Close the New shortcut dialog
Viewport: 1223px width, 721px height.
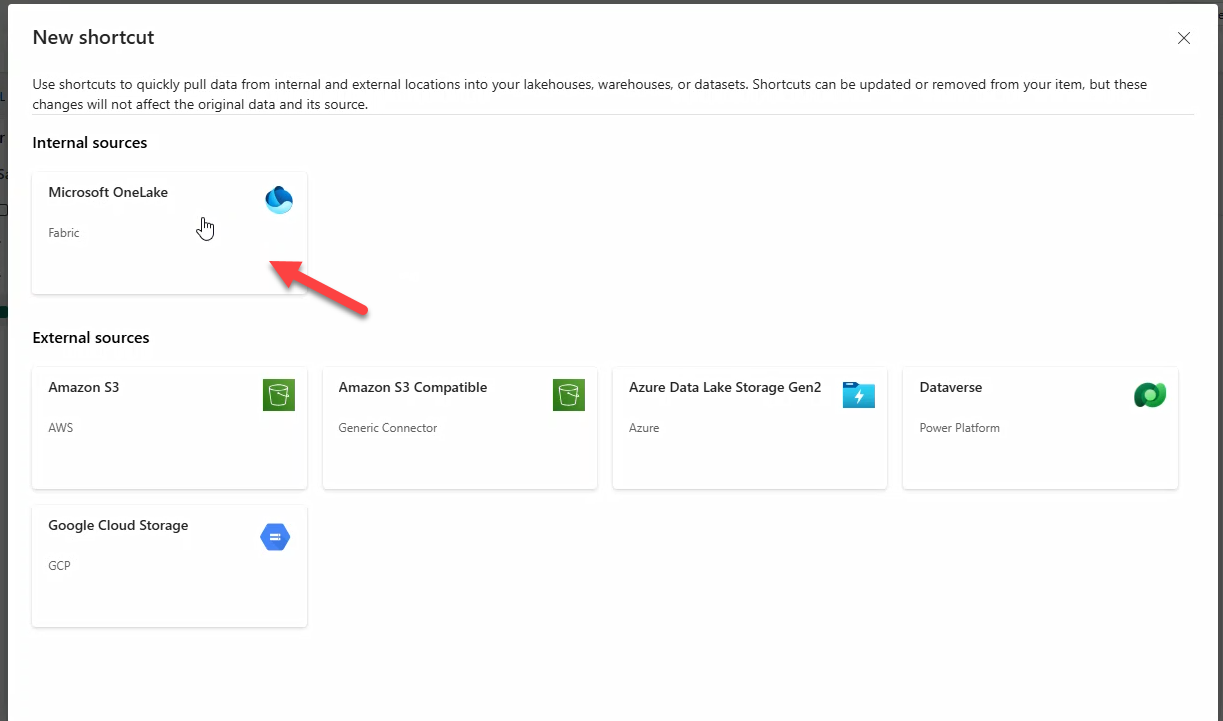point(1184,38)
